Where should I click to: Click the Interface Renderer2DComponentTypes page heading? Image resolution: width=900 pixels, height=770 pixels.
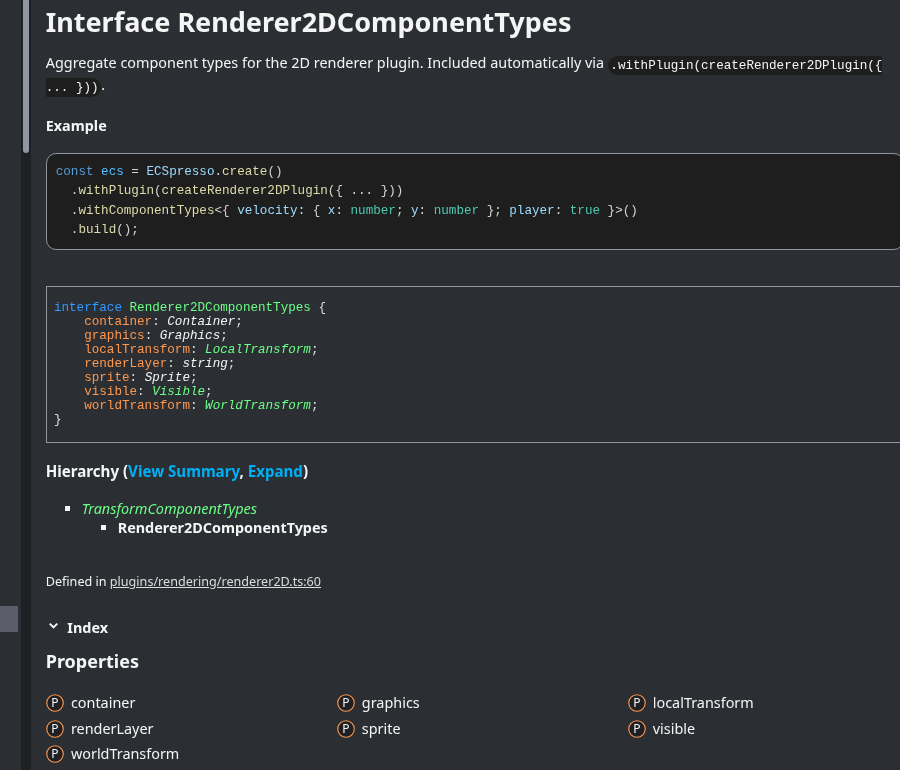[x=308, y=23]
